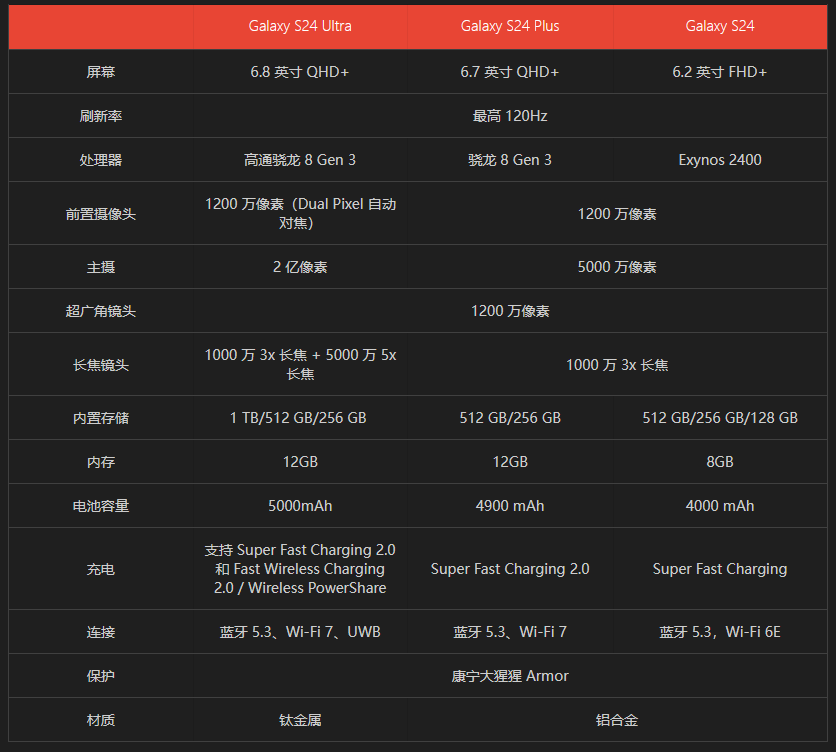Select the 主摄 row label
This screenshot has height=752, width=836.
101,267
